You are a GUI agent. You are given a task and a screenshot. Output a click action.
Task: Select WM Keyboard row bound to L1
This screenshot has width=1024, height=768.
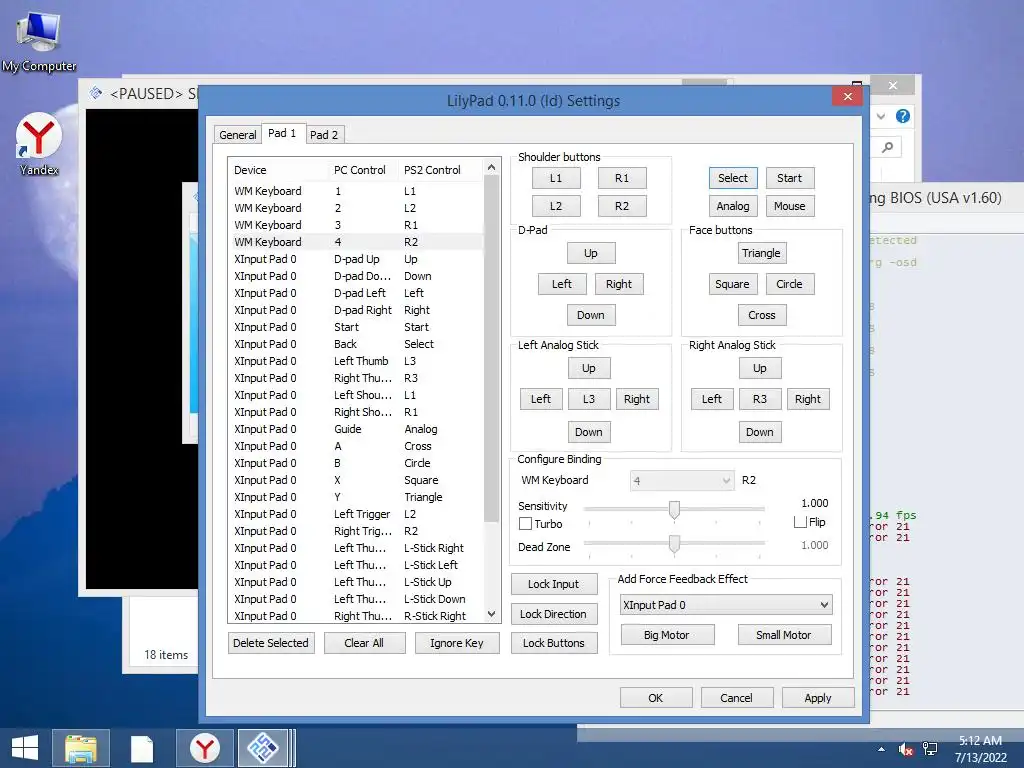[357, 191]
